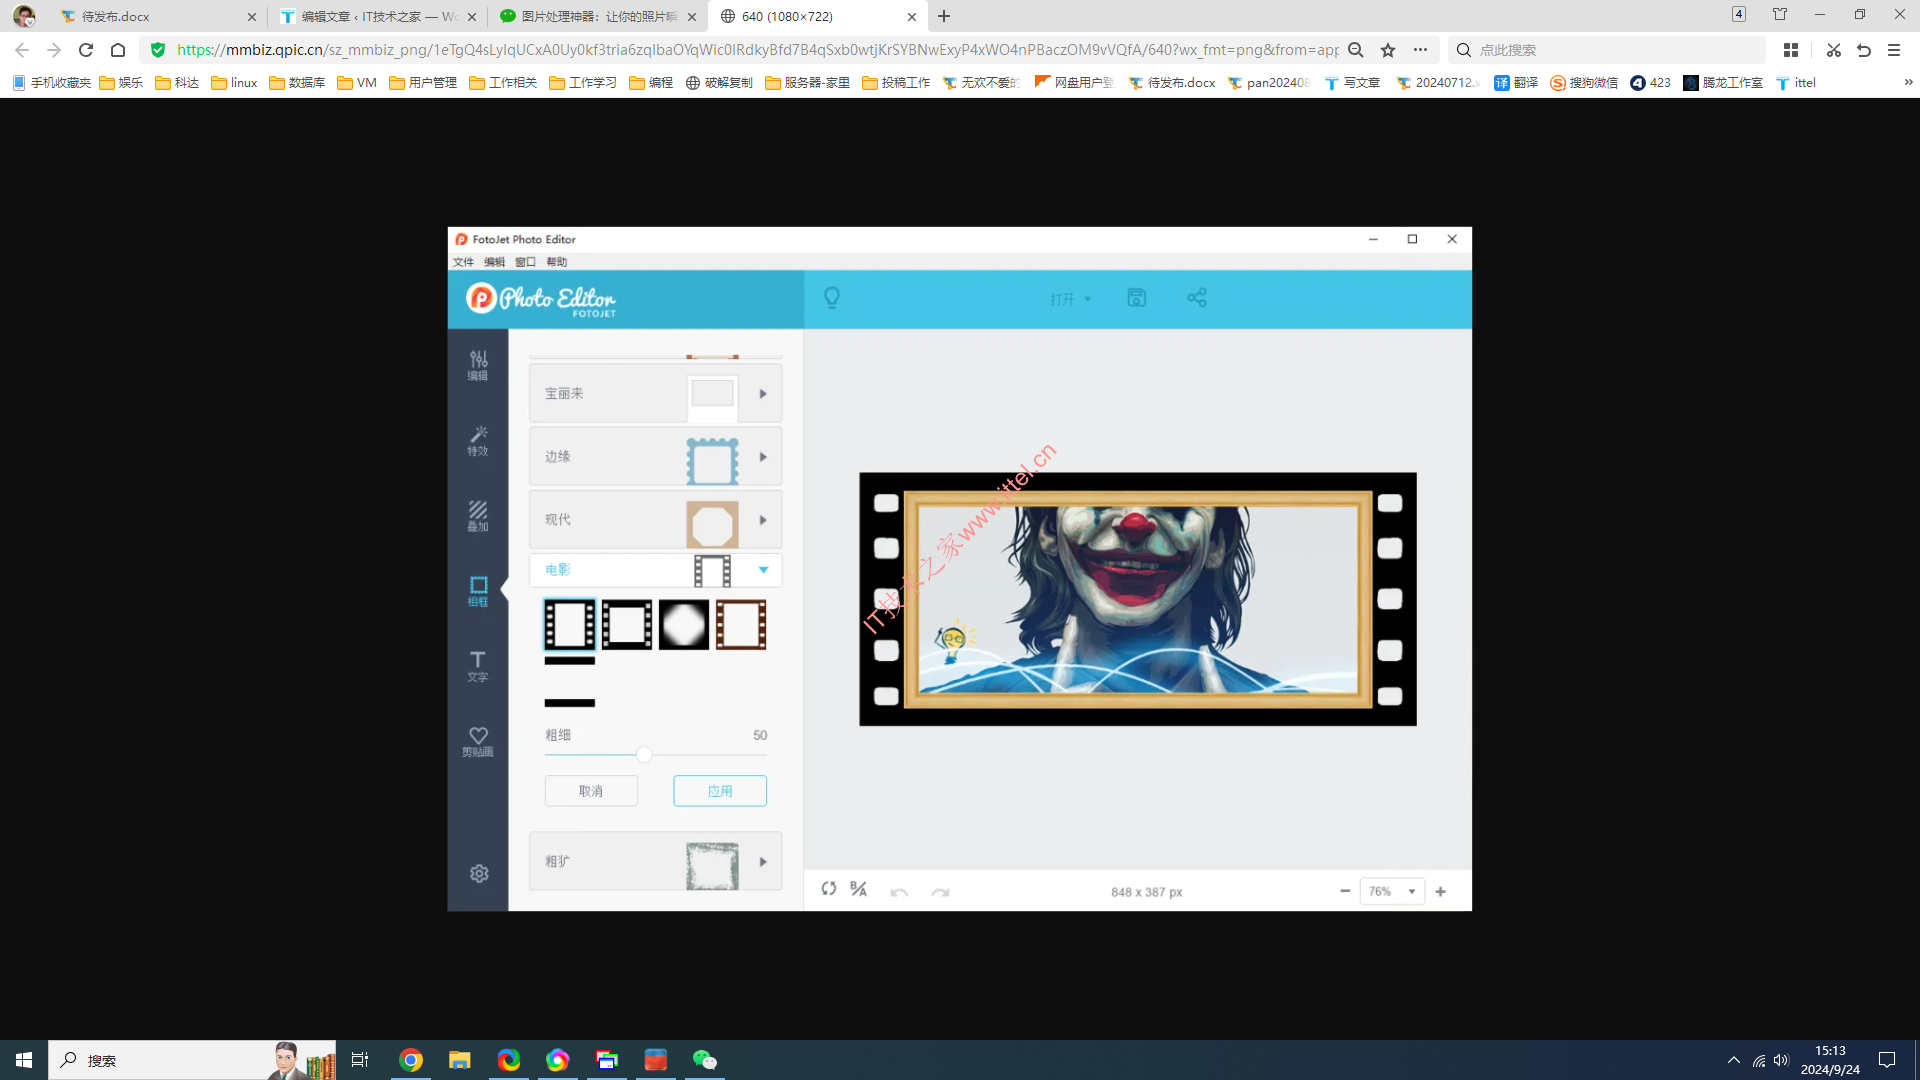Click the B/A compare icon
The image size is (1920, 1080).
859,889
